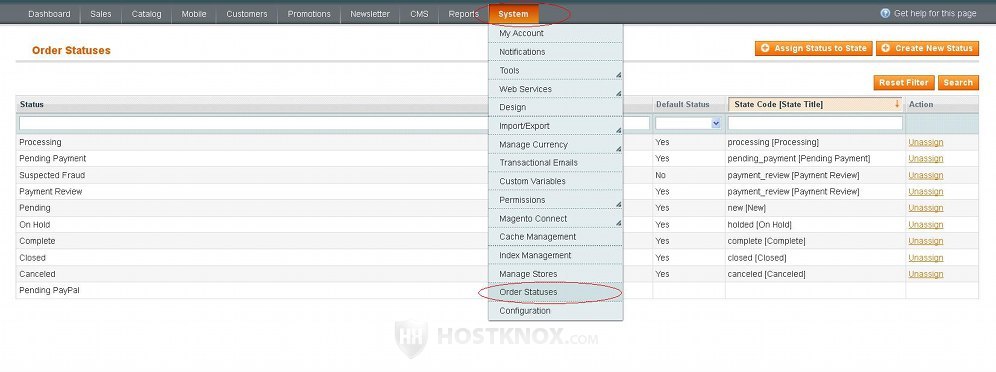
Task: Choose Design in the System menu
Action: click(556, 107)
